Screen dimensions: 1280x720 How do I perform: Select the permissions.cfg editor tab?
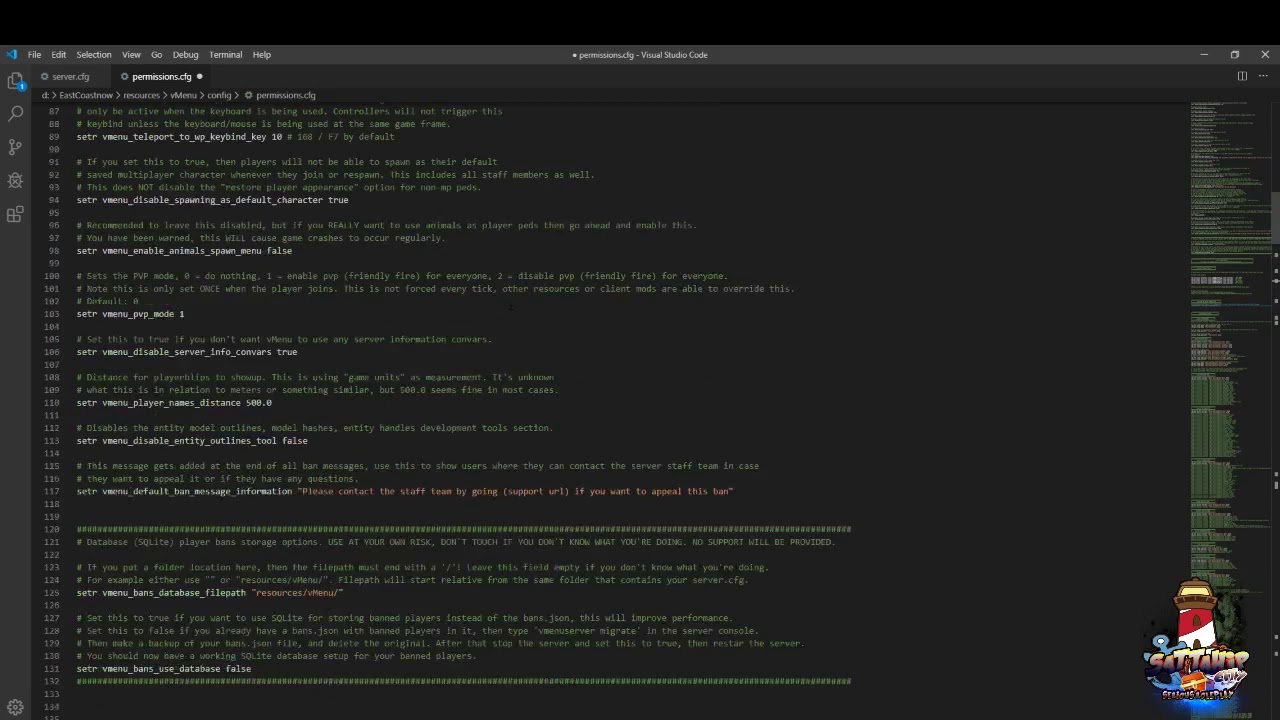(x=160, y=77)
